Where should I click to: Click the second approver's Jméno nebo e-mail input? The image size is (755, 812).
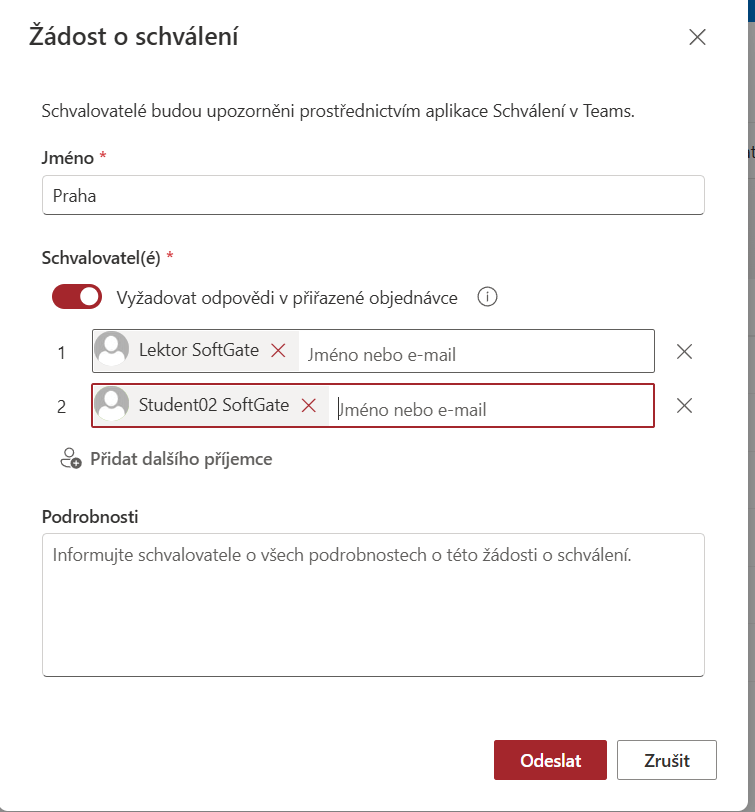pos(490,408)
